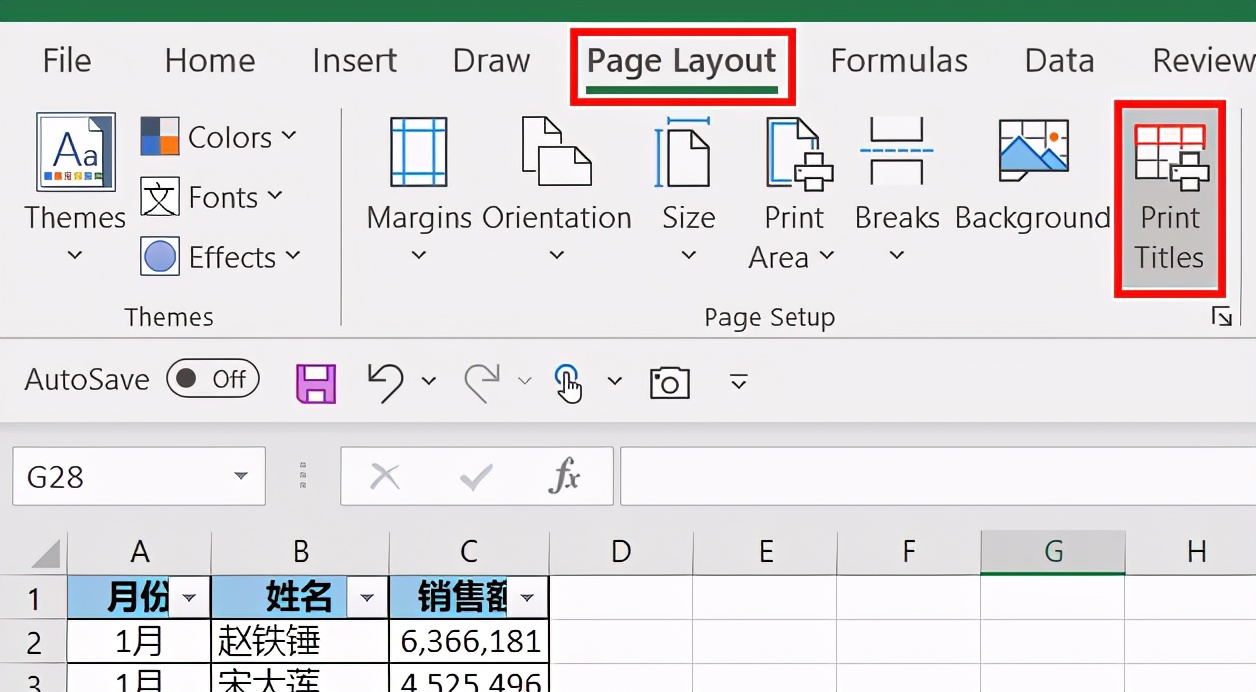This screenshot has width=1256, height=692.
Task: Click cell A2 containing 1月
Action: (x=139, y=641)
